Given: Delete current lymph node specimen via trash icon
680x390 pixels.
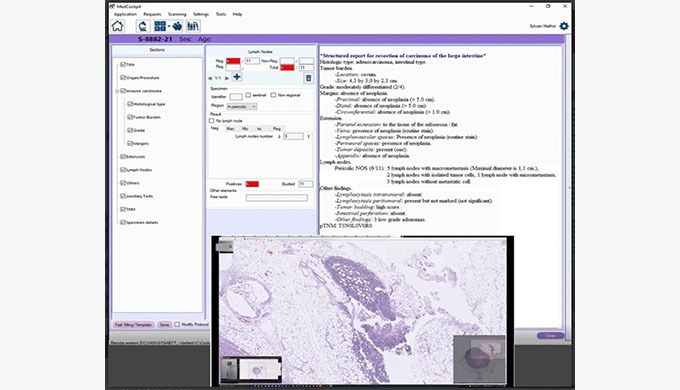Looking at the screenshot, I should point(308,78).
